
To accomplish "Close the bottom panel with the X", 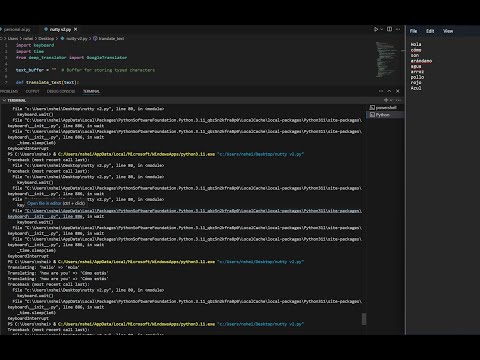I will tap(398, 91).
